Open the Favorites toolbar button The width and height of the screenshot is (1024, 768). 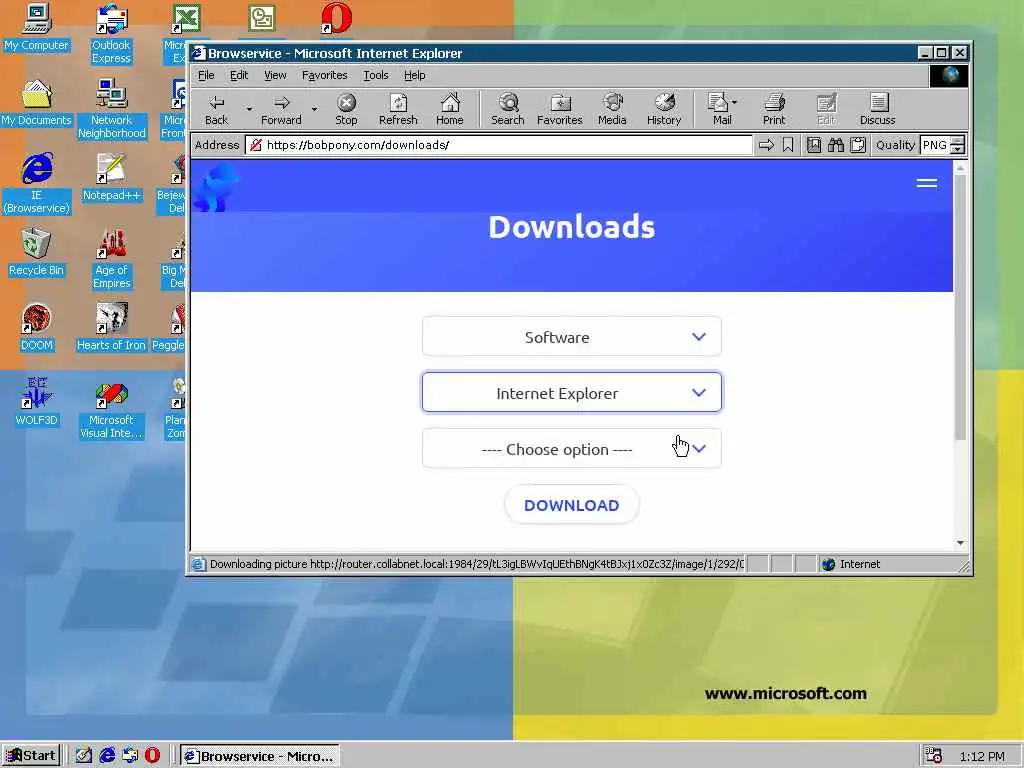[560, 109]
